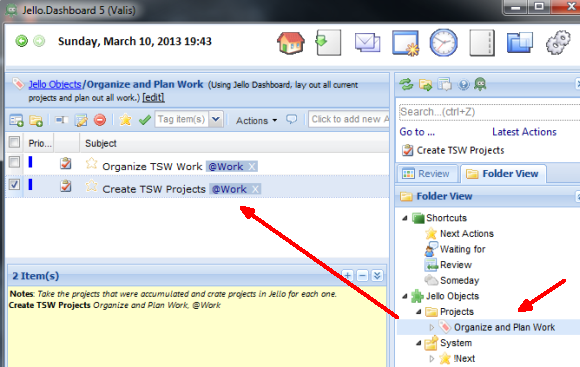Click the green refresh arrows icon
Viewport: 580px width, 367px height.
point(406,85)
